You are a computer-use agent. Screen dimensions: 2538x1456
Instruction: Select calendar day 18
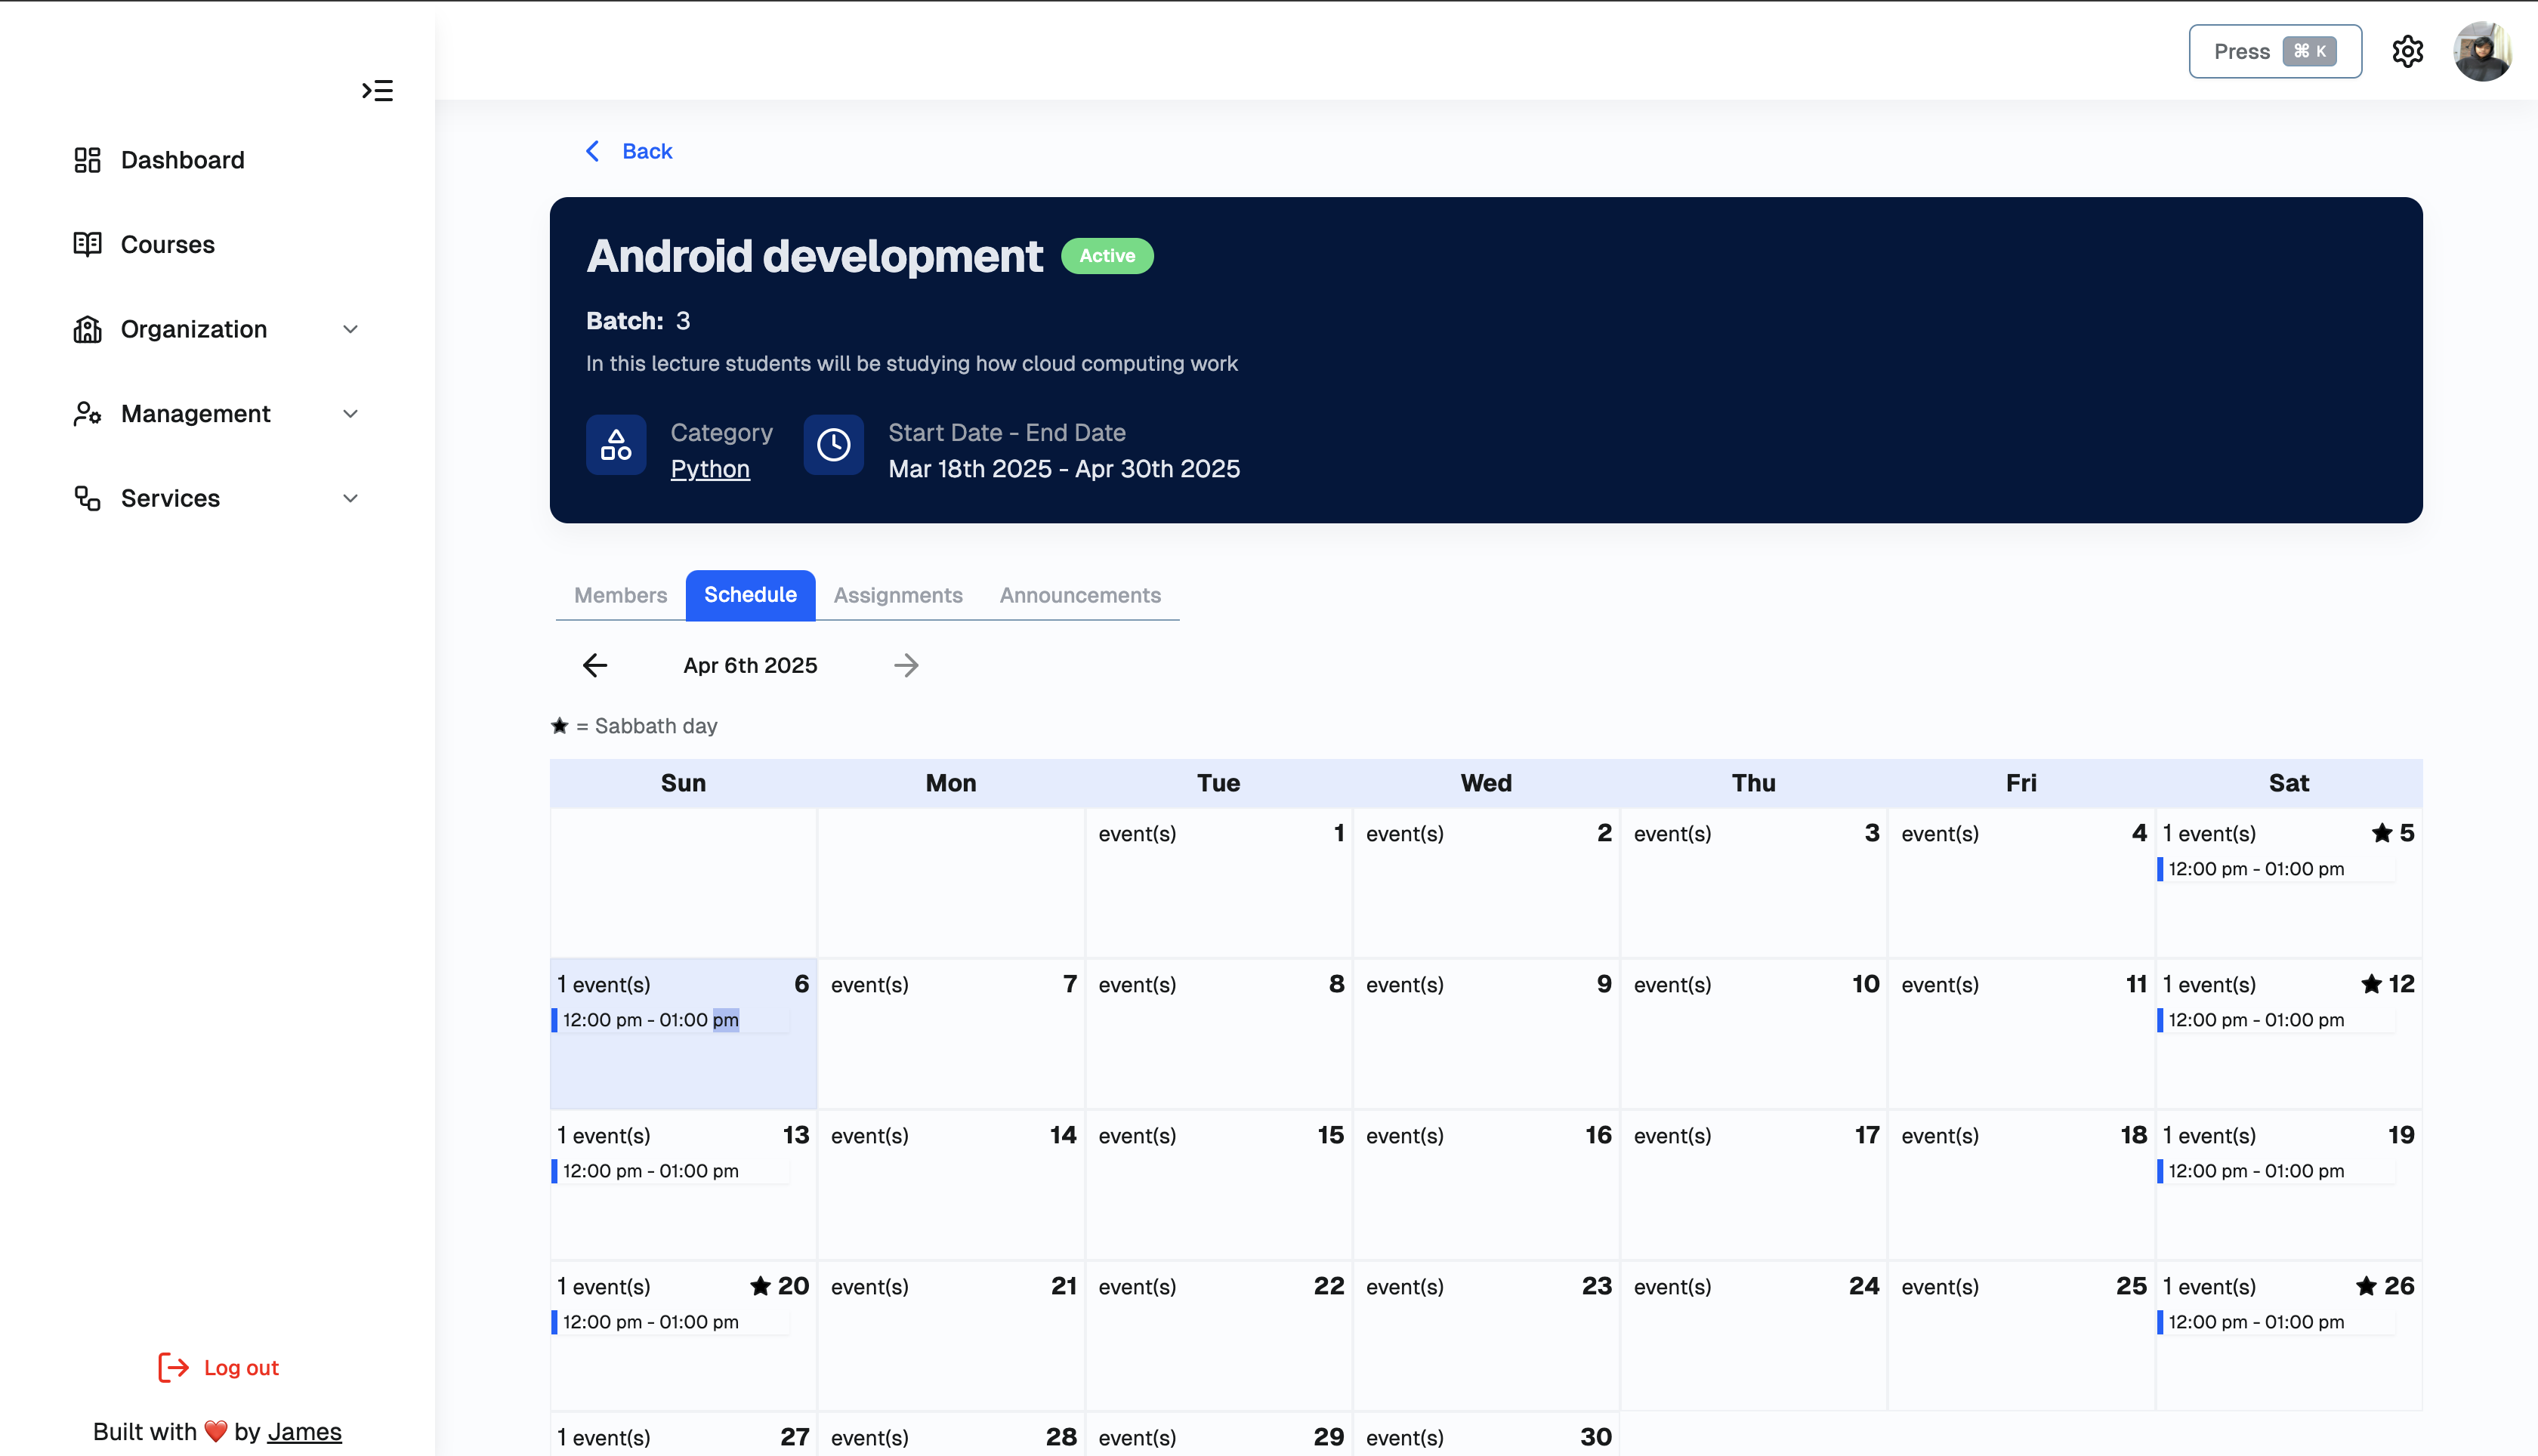[2021, 1185]
